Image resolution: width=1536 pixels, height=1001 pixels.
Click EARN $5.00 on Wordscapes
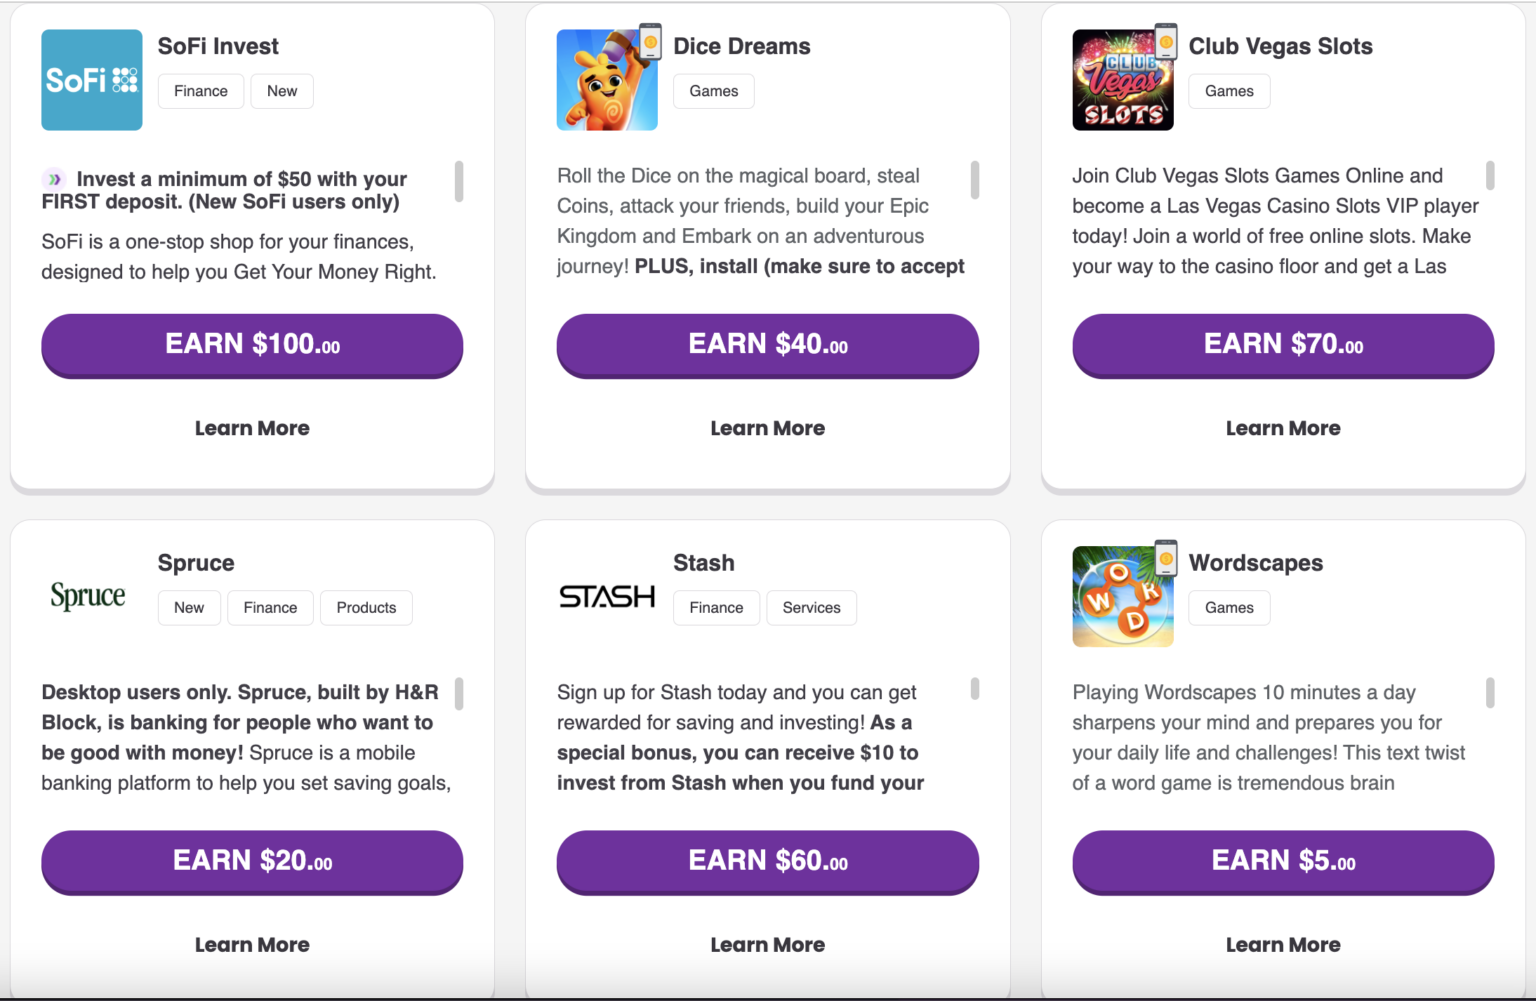click(x=1283, y=862)
